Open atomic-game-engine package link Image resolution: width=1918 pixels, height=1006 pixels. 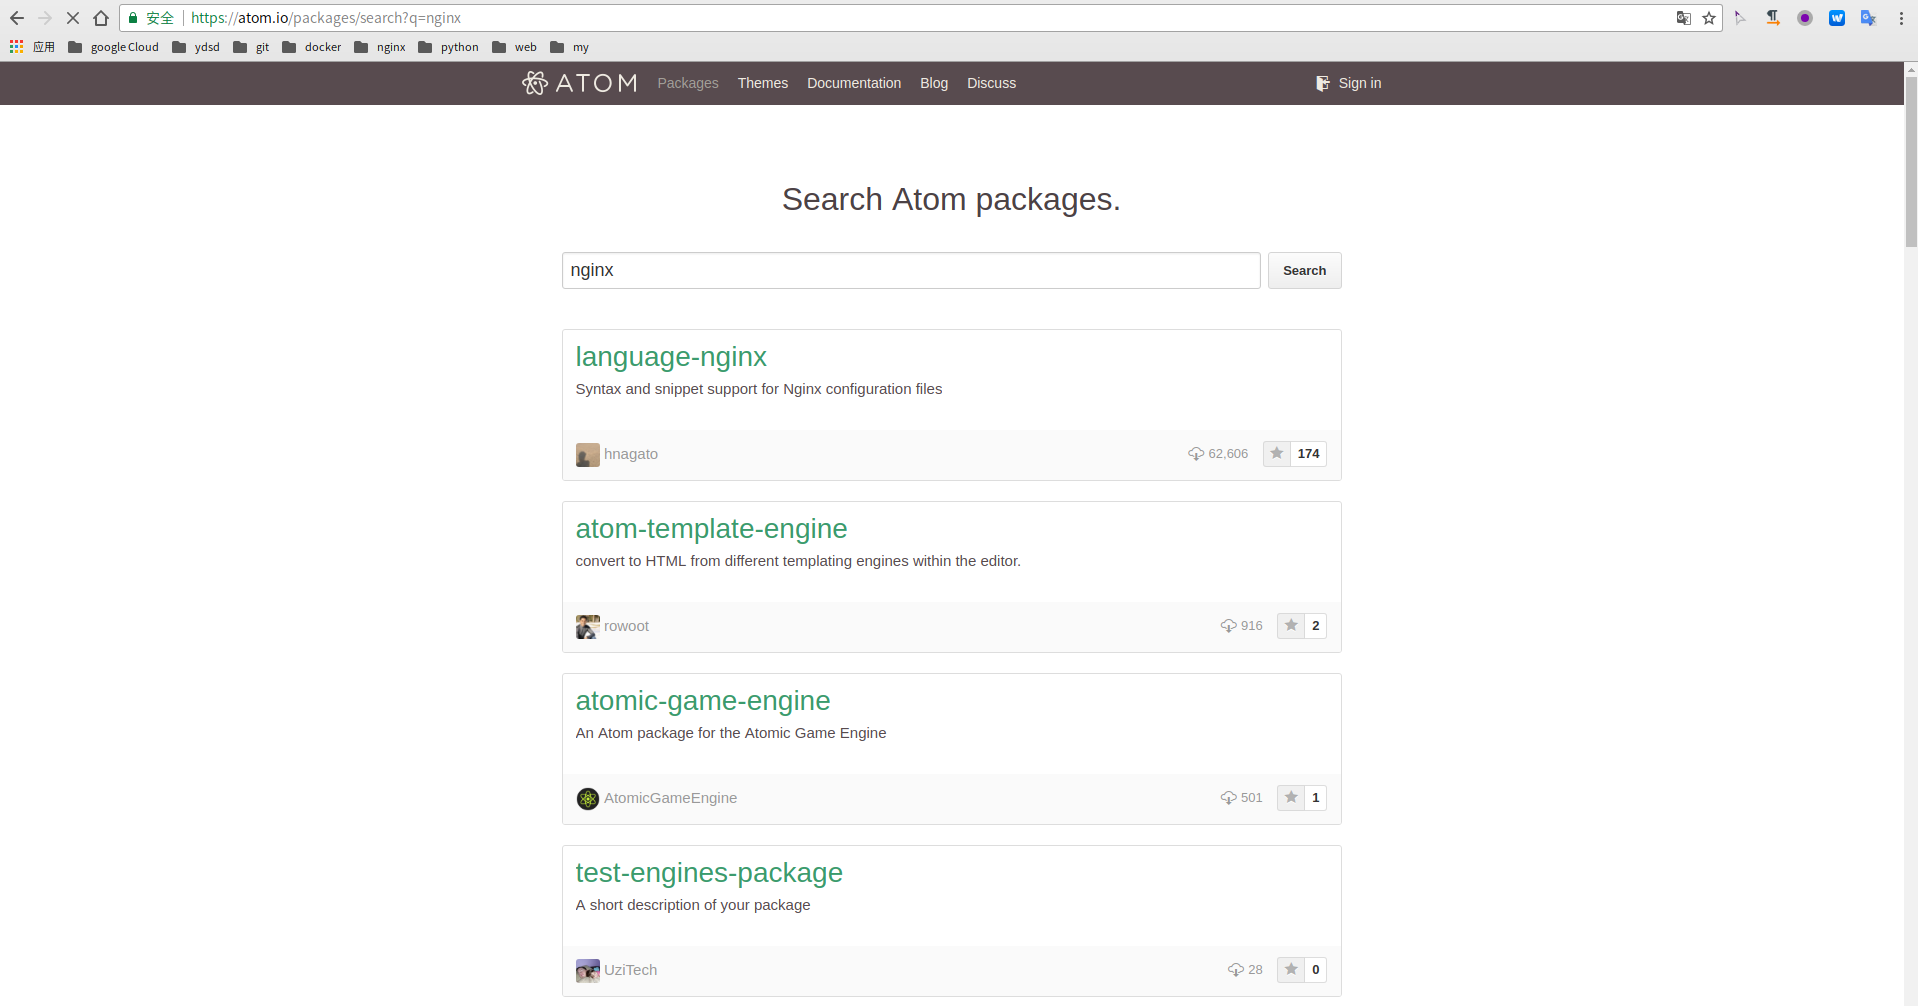tap(703, 701)
